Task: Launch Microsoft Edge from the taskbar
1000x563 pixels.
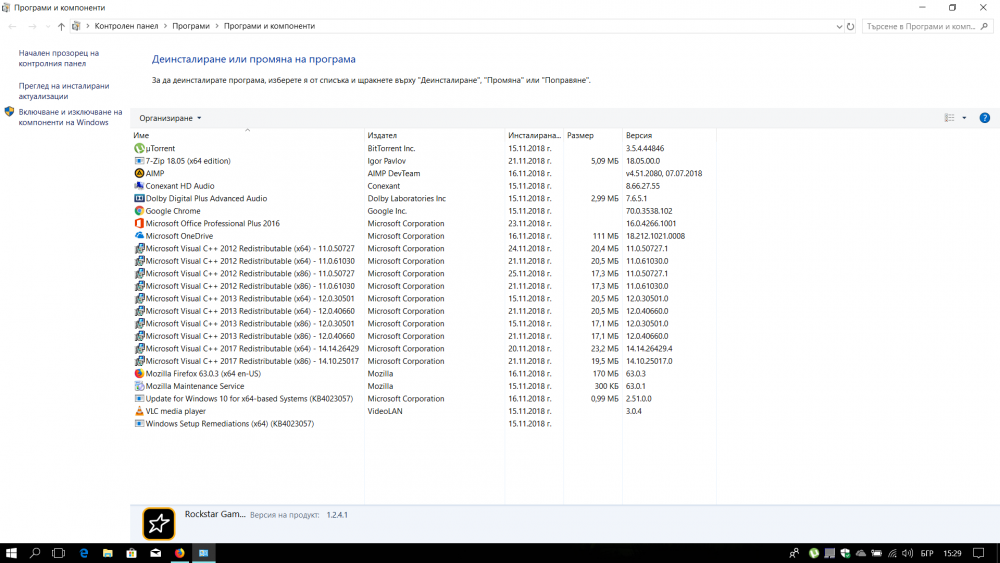Action: pos(84,553)
